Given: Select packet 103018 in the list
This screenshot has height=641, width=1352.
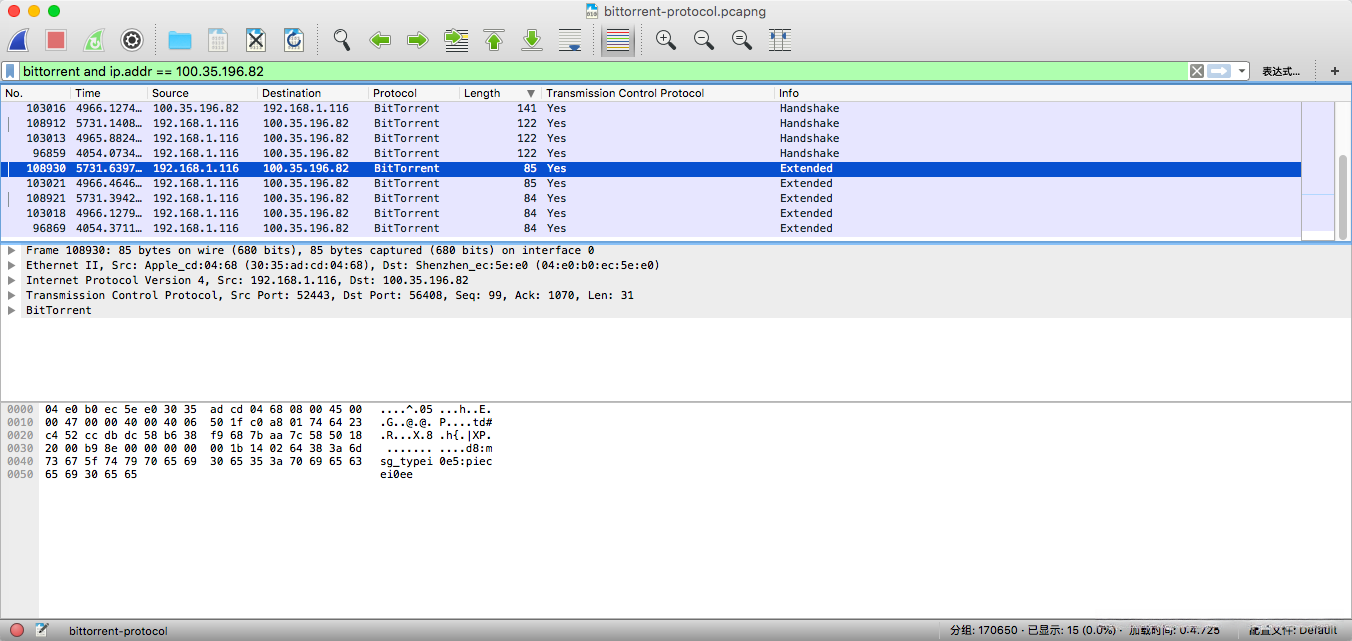Looking at the screenshot, I should pos(651,213).
